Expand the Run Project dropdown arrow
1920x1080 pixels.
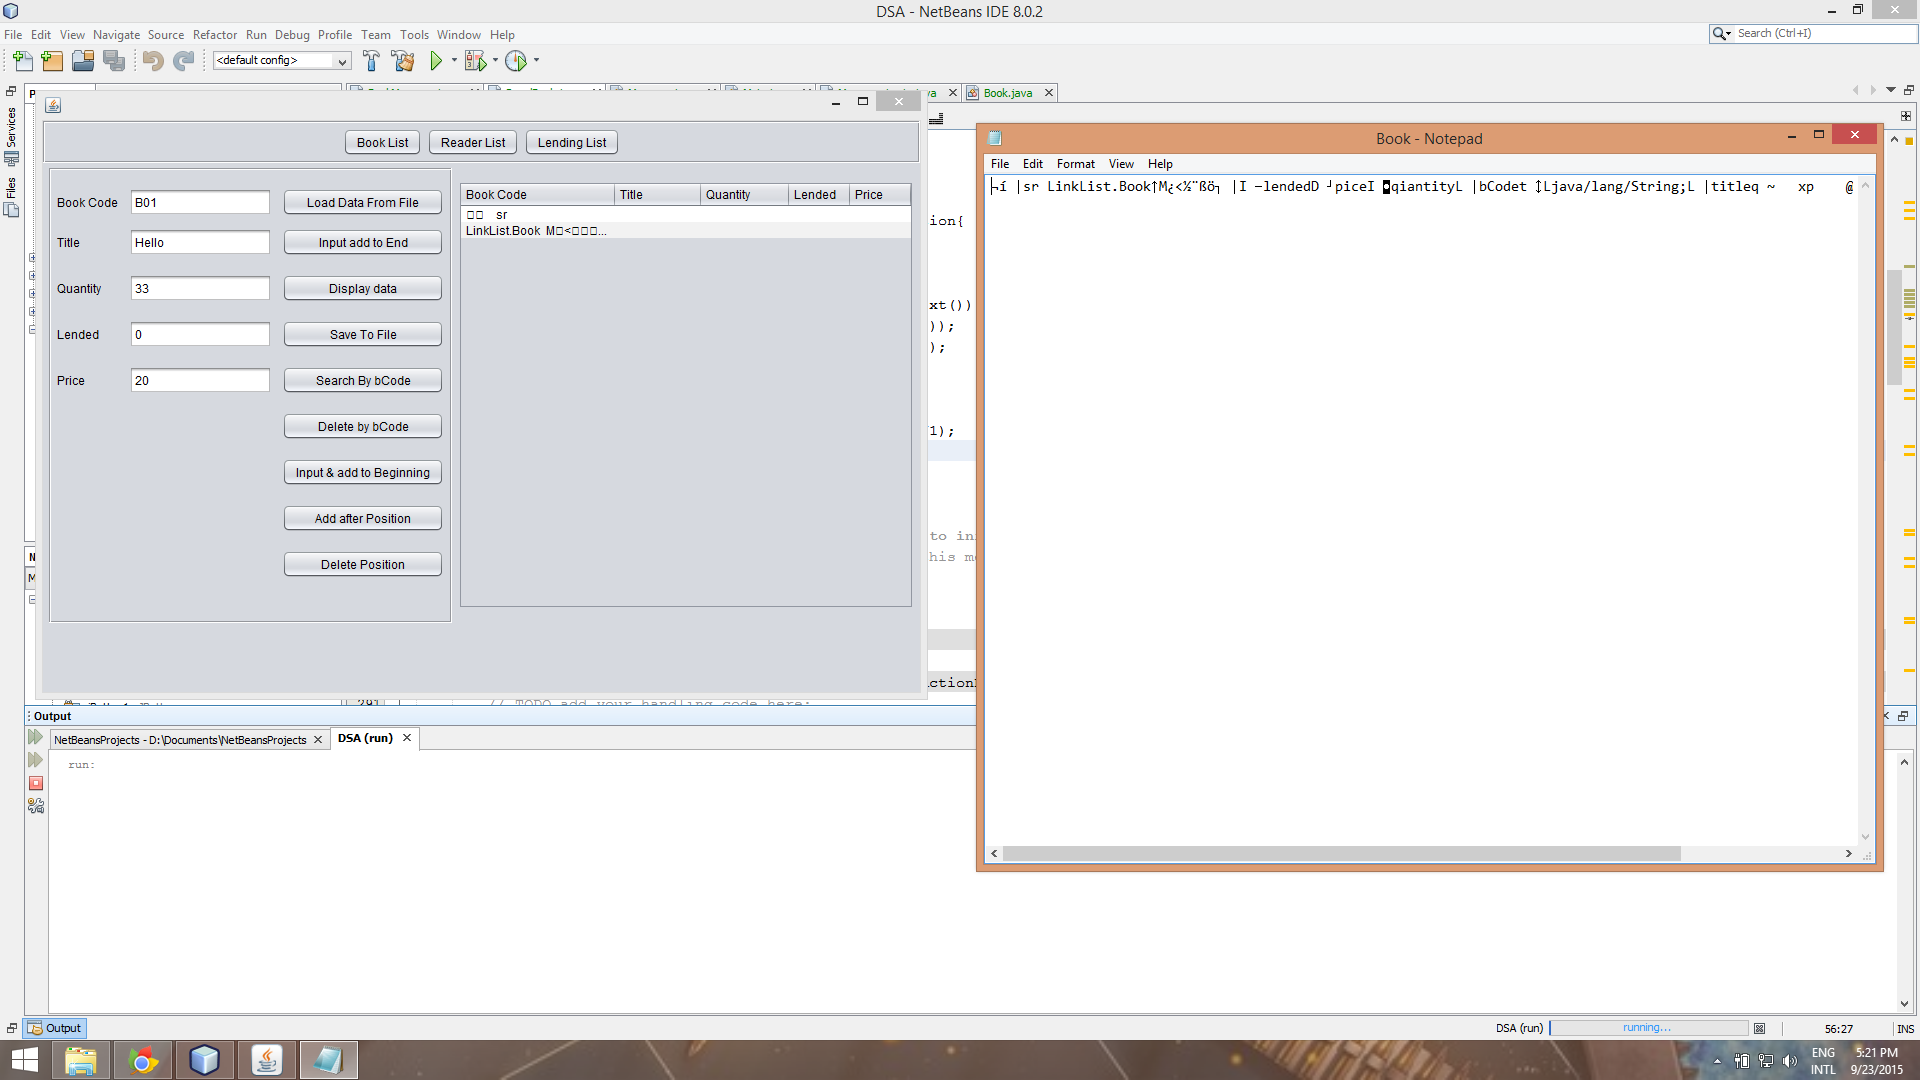click(x=454, y=61)
